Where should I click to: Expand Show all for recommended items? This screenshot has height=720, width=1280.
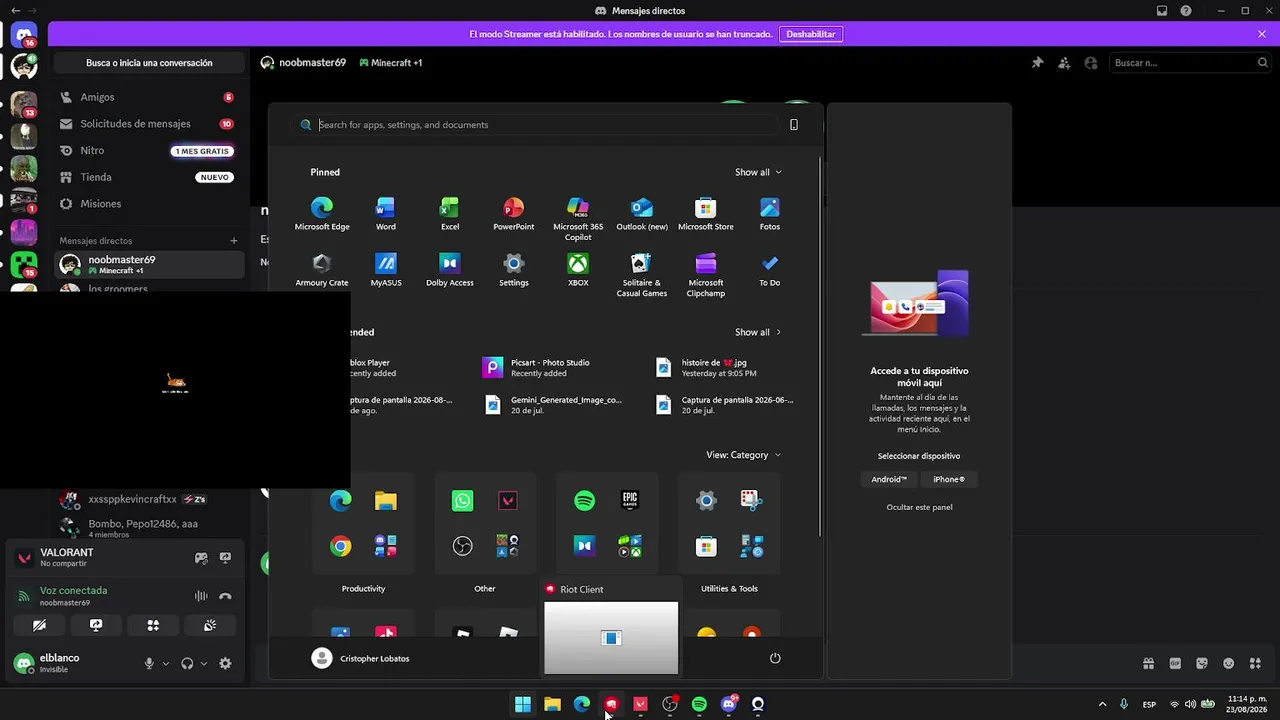tap(758, 332)
